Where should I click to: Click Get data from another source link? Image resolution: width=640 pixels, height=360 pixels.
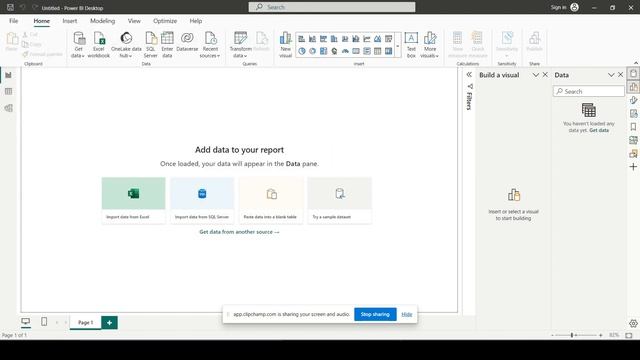coord(239,232)
